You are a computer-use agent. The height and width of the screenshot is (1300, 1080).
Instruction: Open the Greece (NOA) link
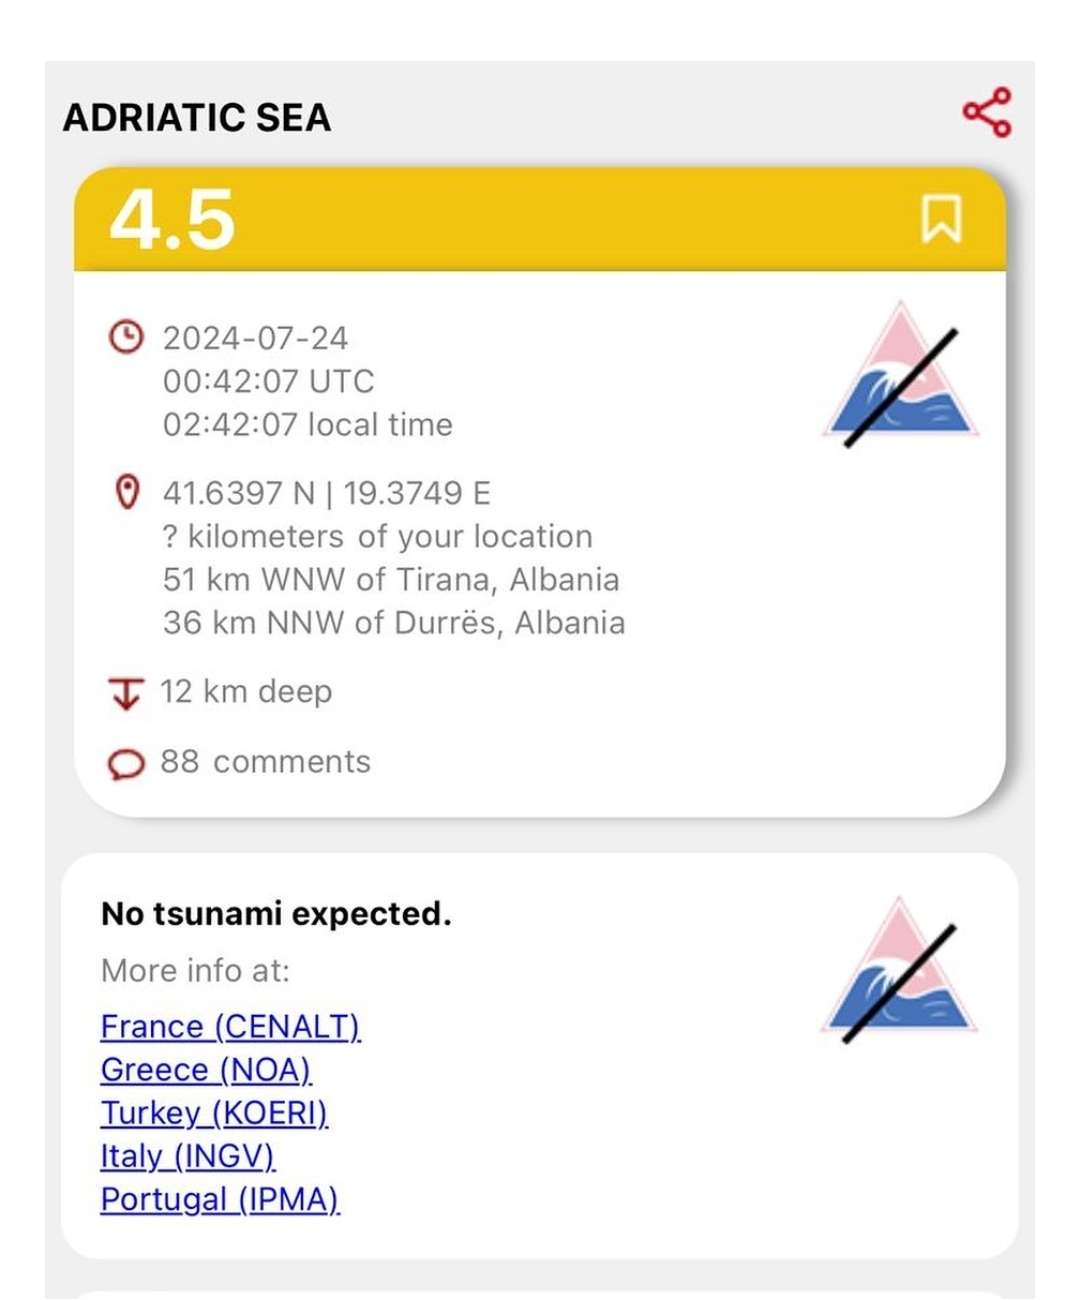coord(206,1069)
